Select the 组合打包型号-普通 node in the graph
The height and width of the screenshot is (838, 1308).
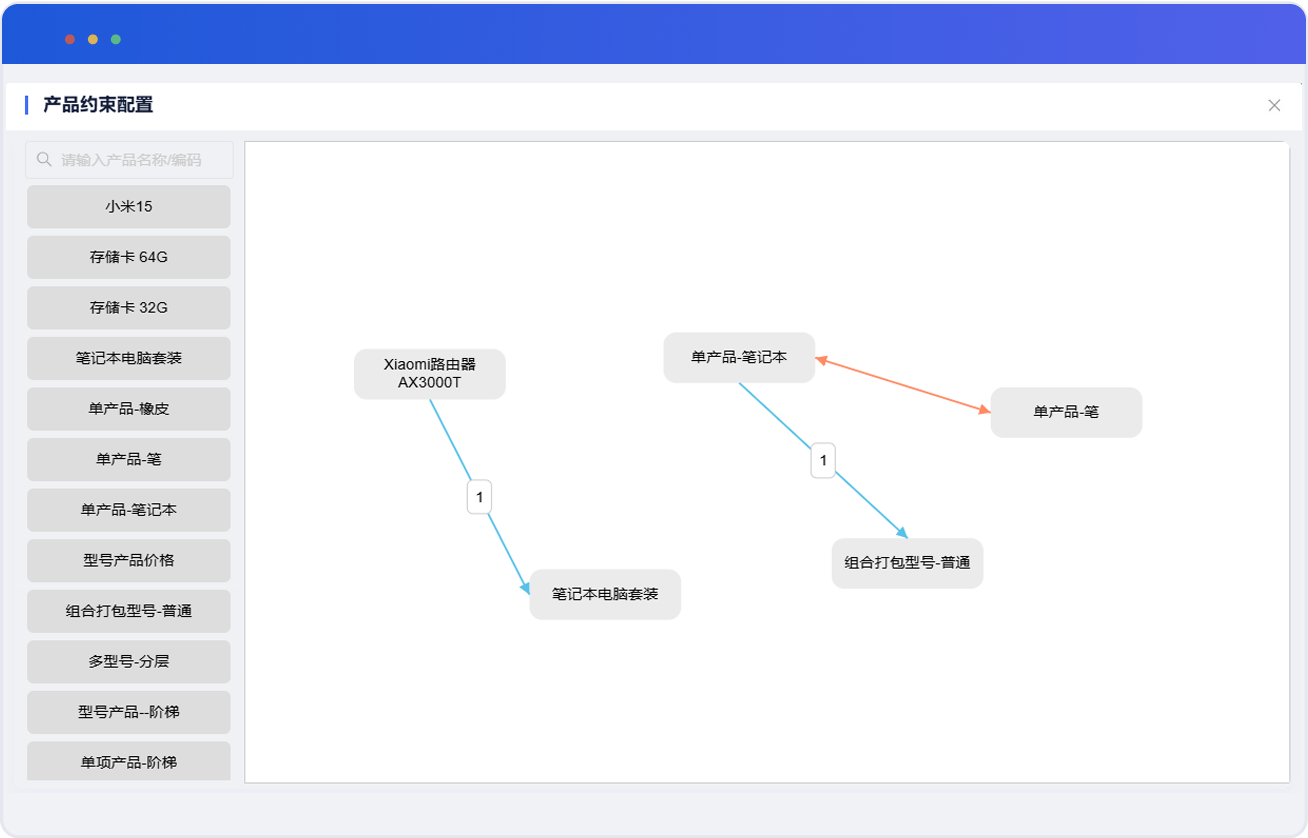pos(907,563)
